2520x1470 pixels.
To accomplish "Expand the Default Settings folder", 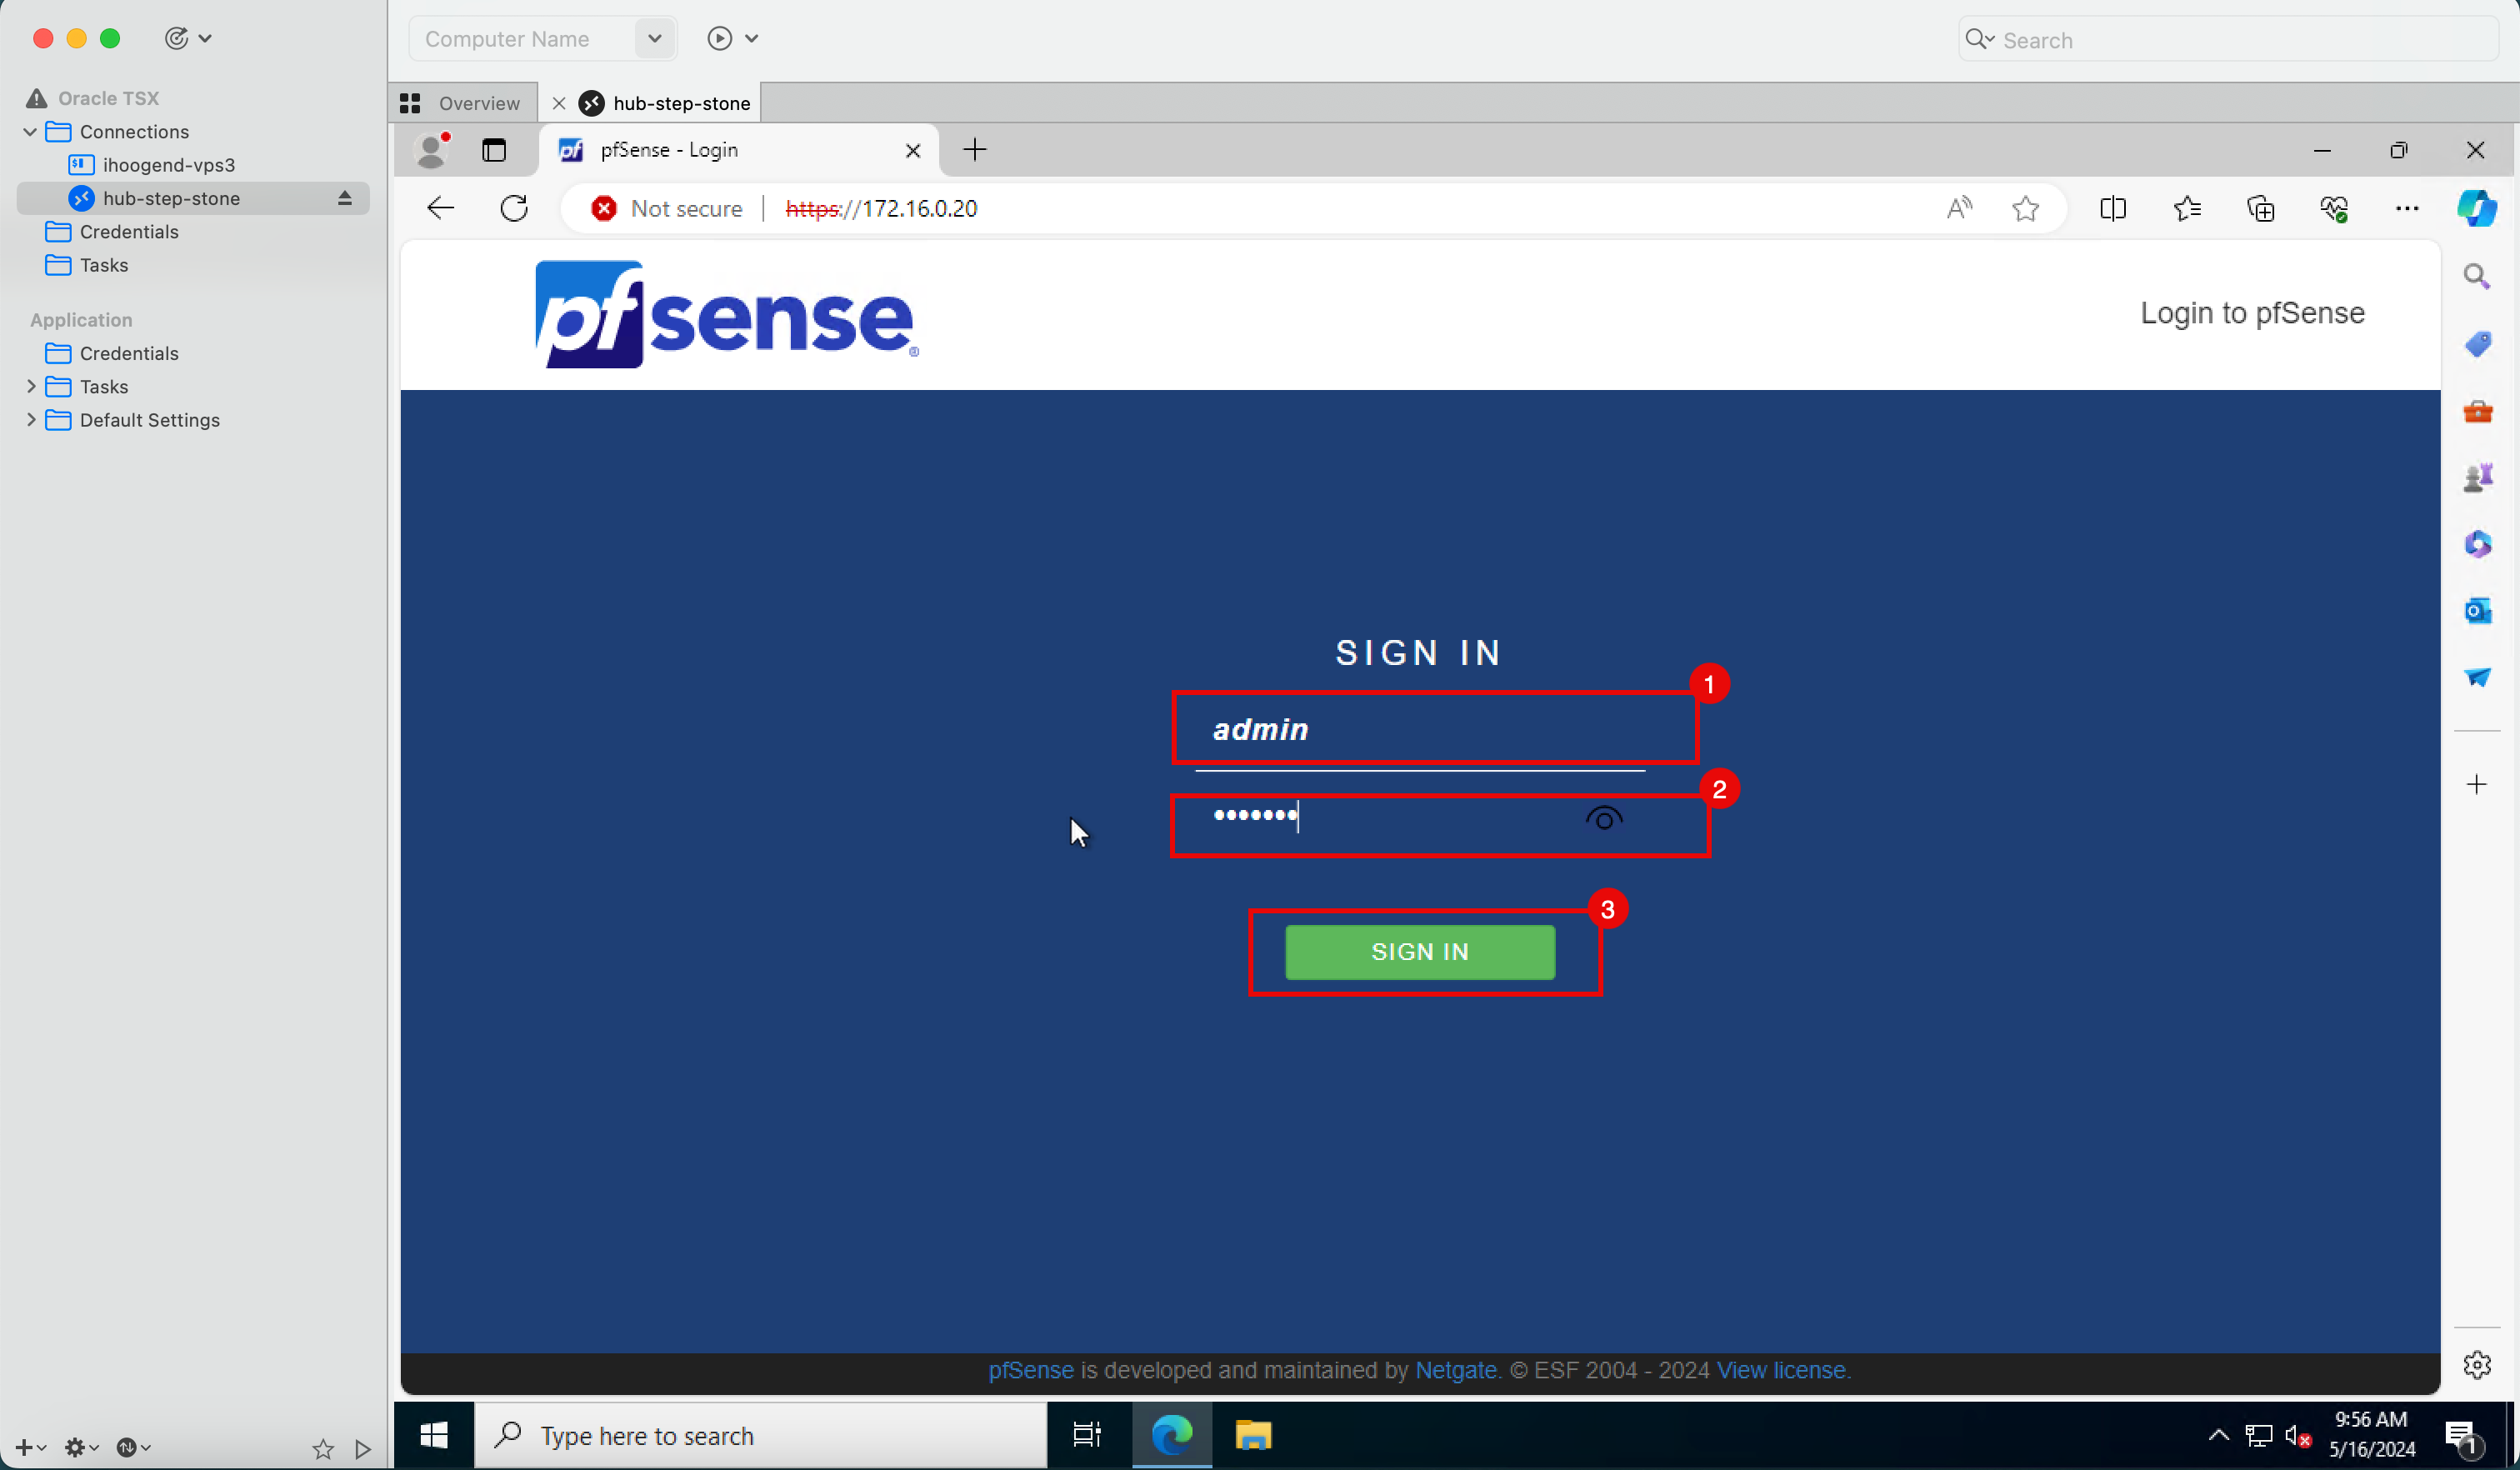I will 30,420.
